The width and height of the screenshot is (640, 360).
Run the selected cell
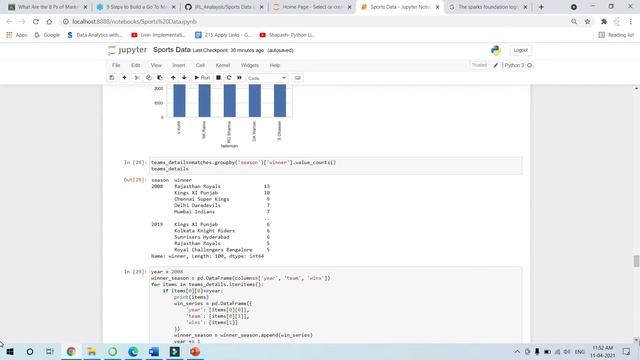(202, 78)
